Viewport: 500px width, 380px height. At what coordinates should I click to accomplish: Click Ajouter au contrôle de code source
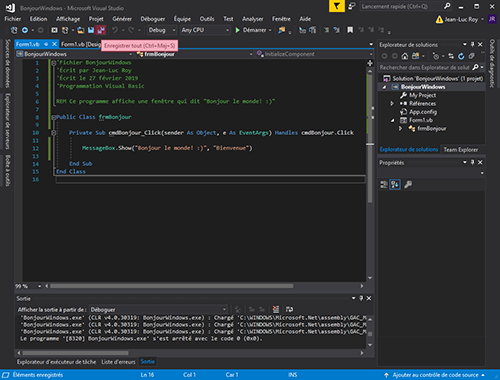click(435, 375)
